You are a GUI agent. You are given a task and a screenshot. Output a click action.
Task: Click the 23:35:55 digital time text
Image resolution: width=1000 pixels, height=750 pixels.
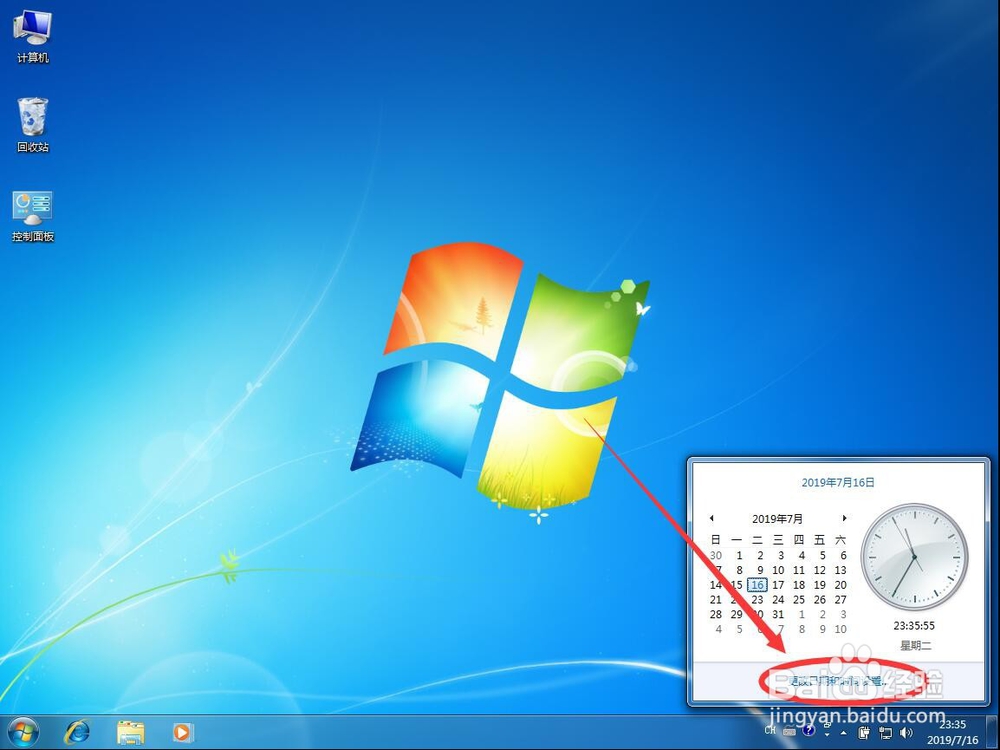(914, 626)
